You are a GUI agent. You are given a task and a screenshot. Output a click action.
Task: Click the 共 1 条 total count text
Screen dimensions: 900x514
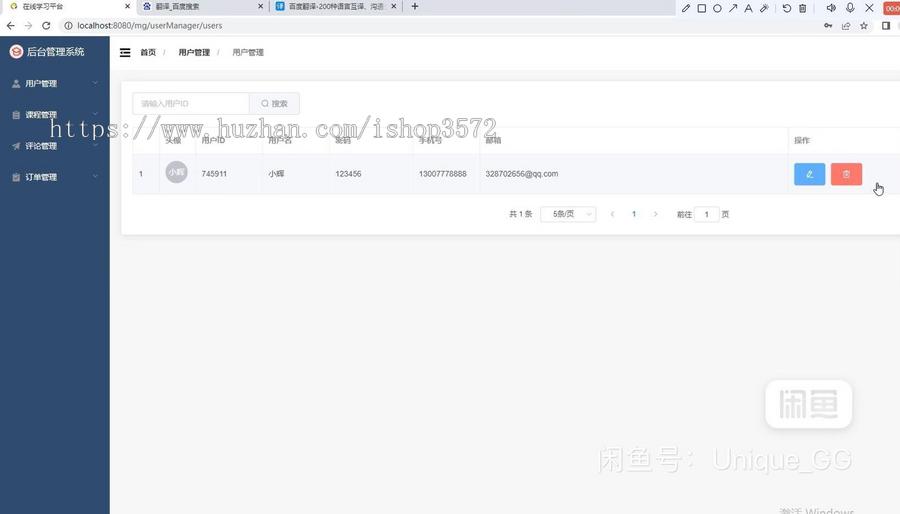pyautogui.click(x=521, y=214)
